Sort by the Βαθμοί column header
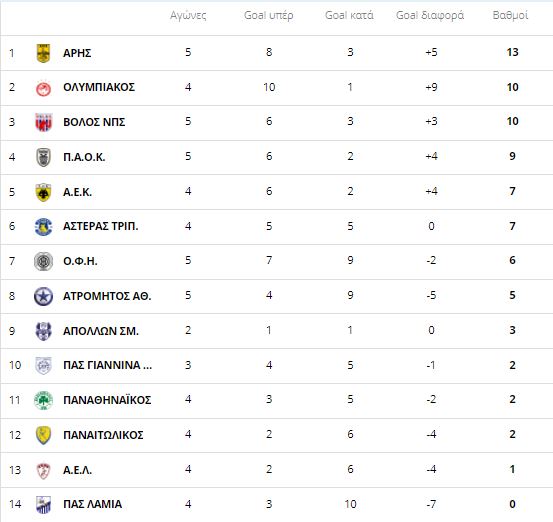The height and width of the screenshot is (522, 553). [x=510, y=16]
